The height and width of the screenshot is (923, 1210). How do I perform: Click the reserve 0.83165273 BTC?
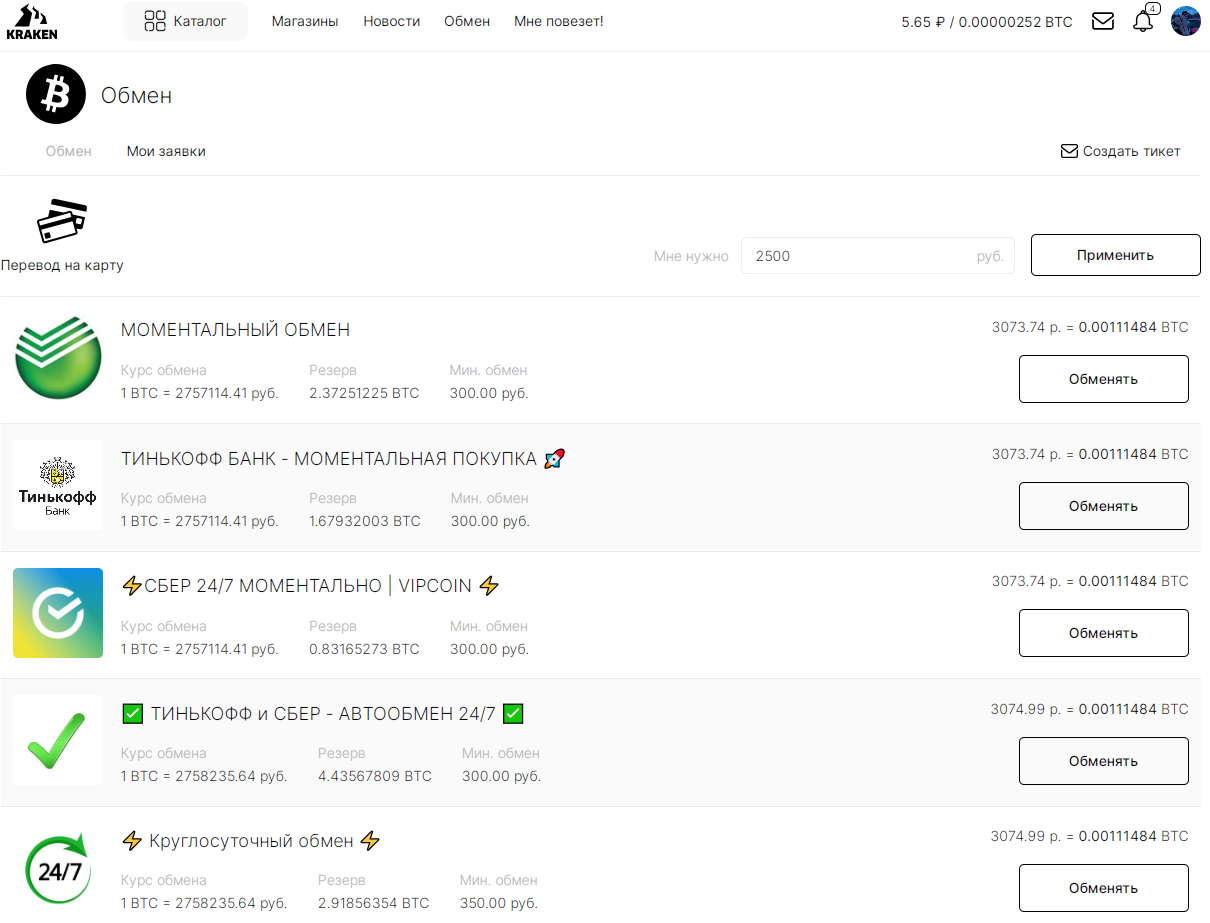pos(364,649)
